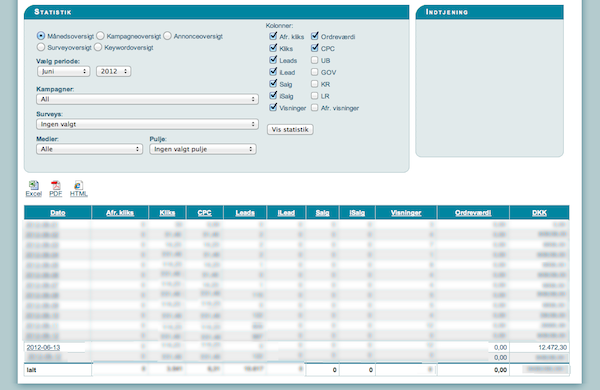This screenshot has width=600, height=390.
Task: Uncheck the Kliks column checkbox
Action: pos(273,48)
